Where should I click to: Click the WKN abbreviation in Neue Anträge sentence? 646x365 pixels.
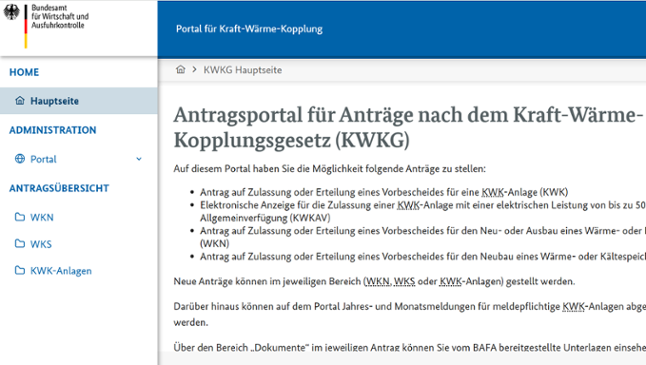click(x=378, y=281)
